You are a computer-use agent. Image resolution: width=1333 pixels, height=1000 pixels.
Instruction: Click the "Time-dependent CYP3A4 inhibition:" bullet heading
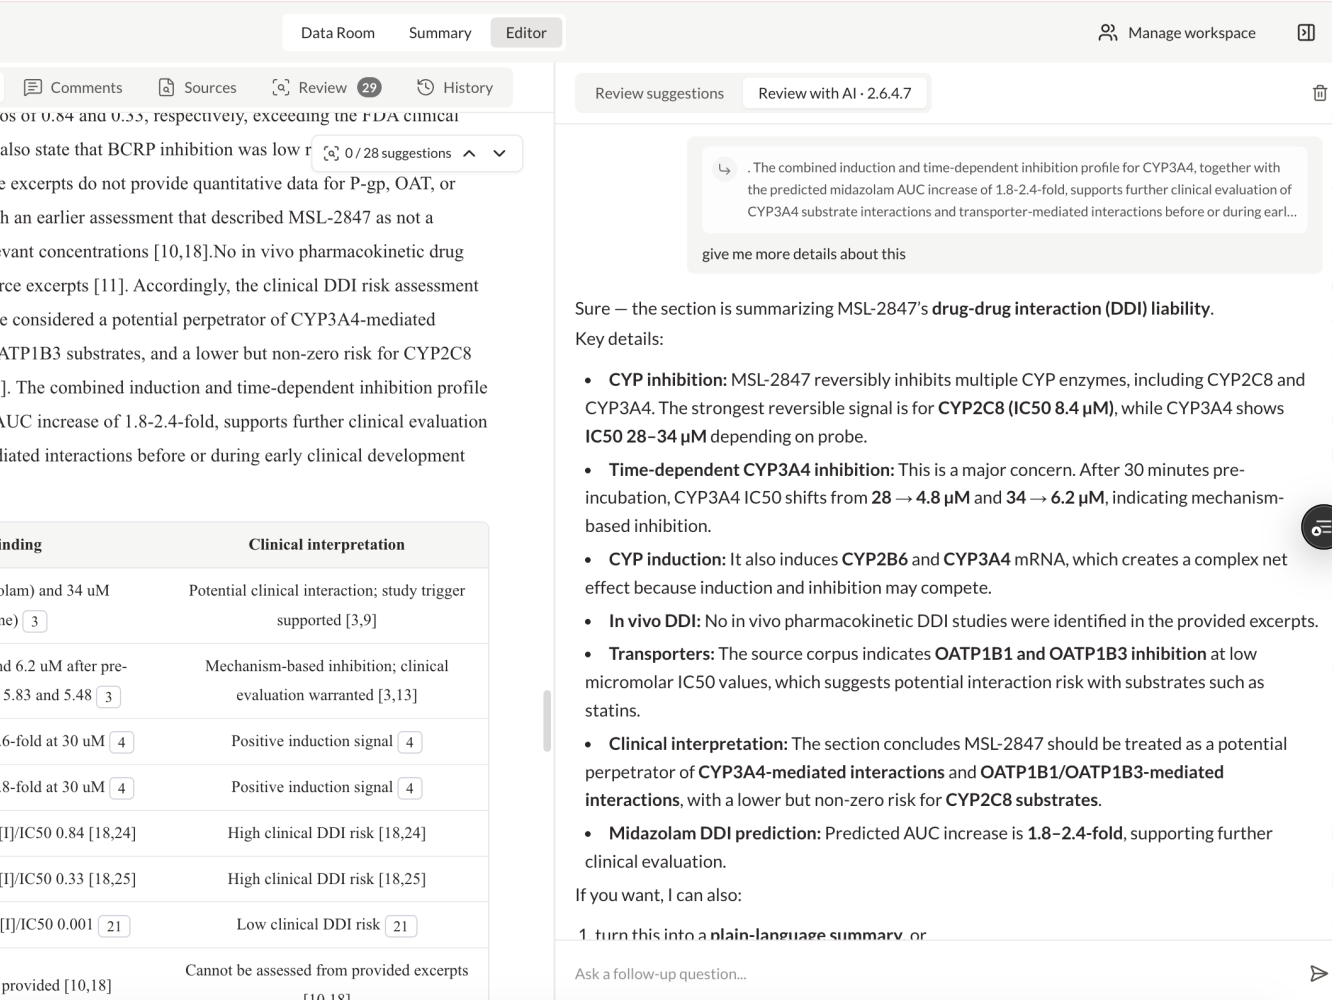pos(752,470)
